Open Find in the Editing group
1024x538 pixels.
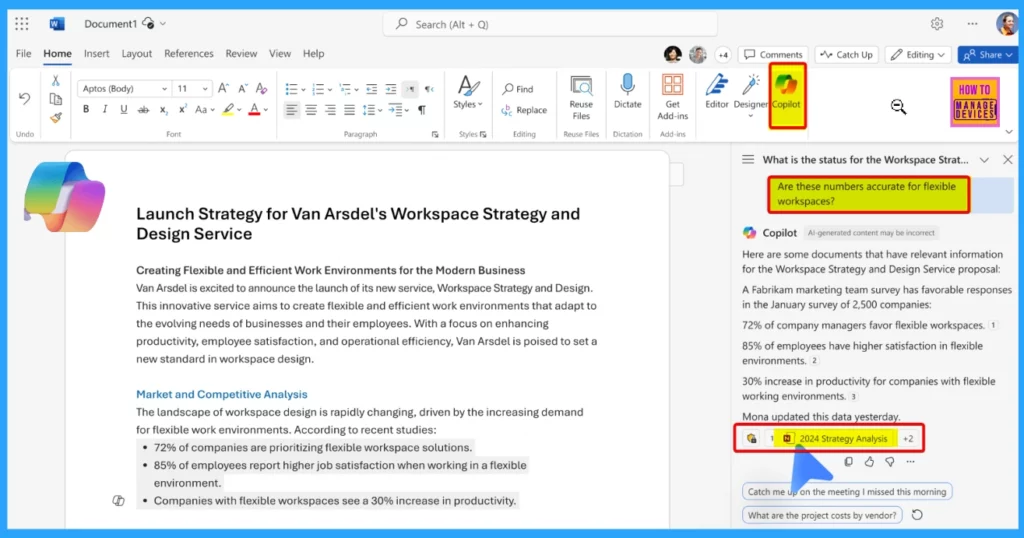click(518, 89)
